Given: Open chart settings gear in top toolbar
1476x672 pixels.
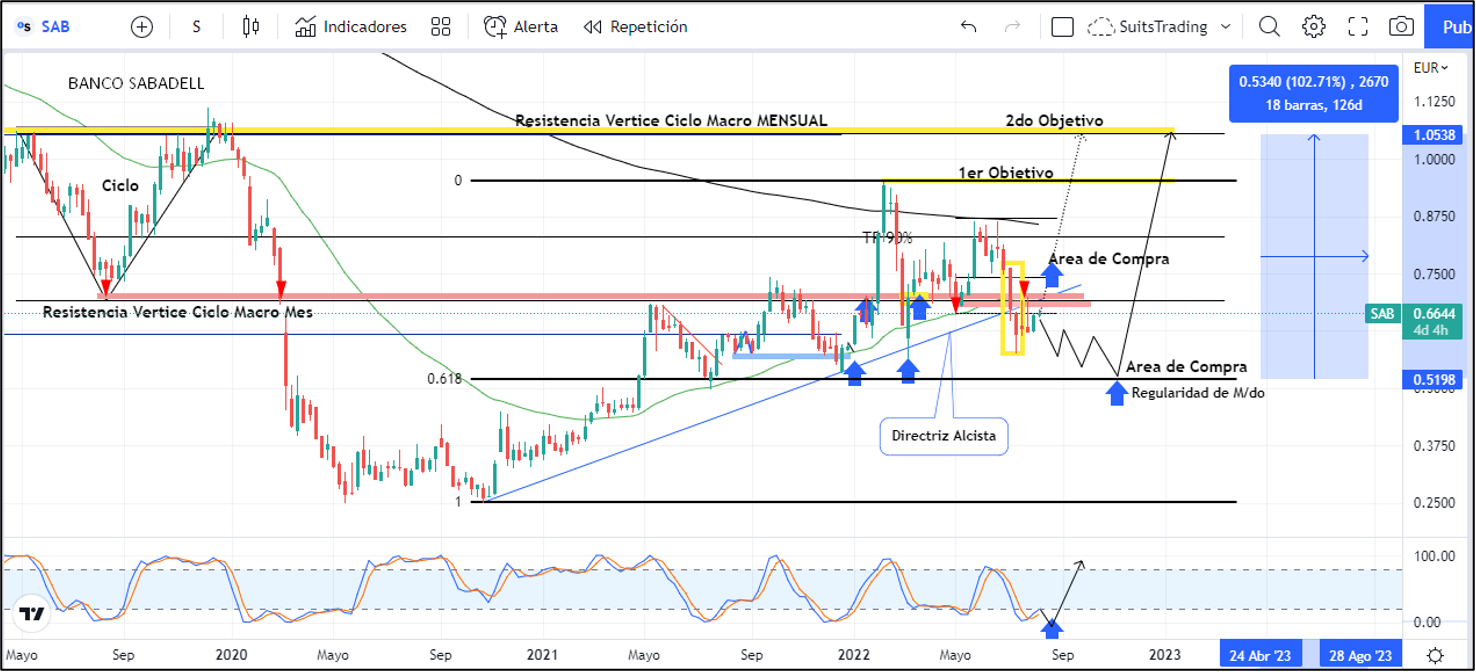Looking at the screenshot, I should click(1313, 27).
